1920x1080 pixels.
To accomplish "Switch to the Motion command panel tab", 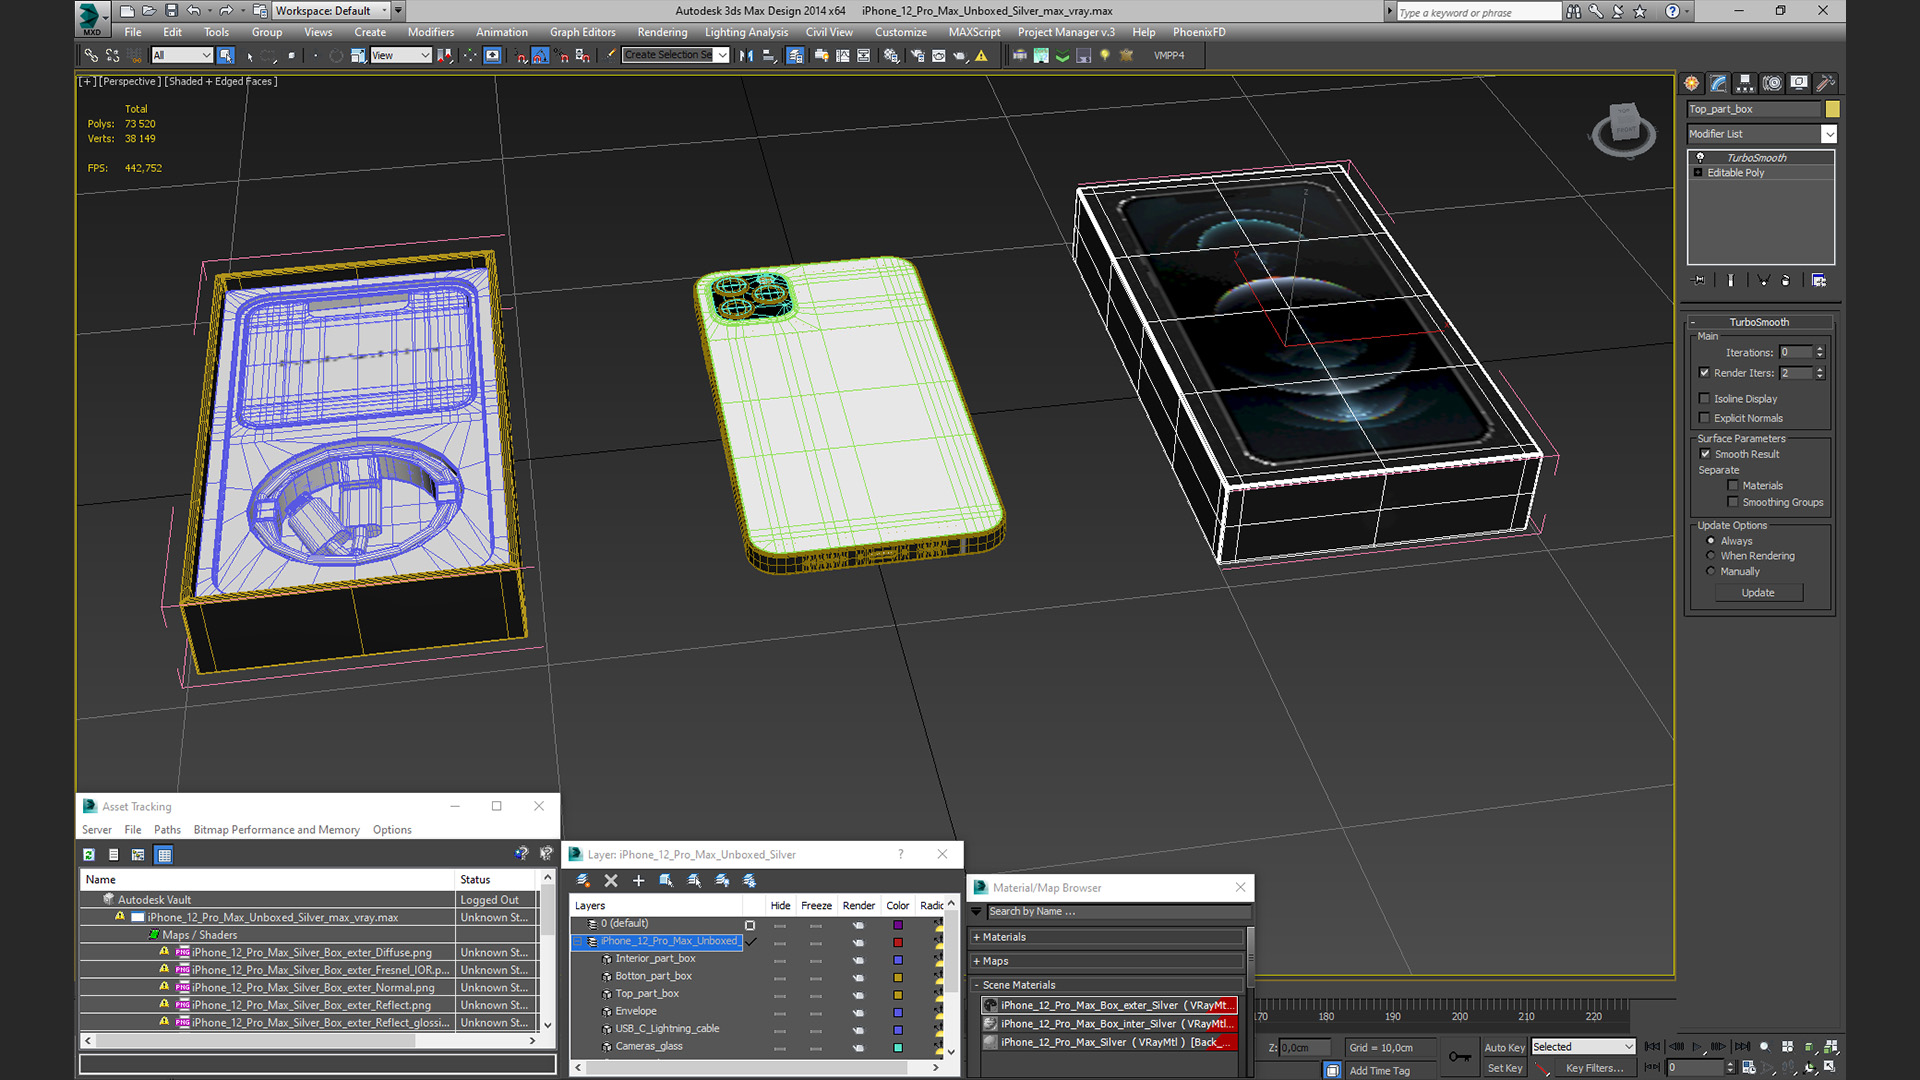I will (x=1772, y=83).
